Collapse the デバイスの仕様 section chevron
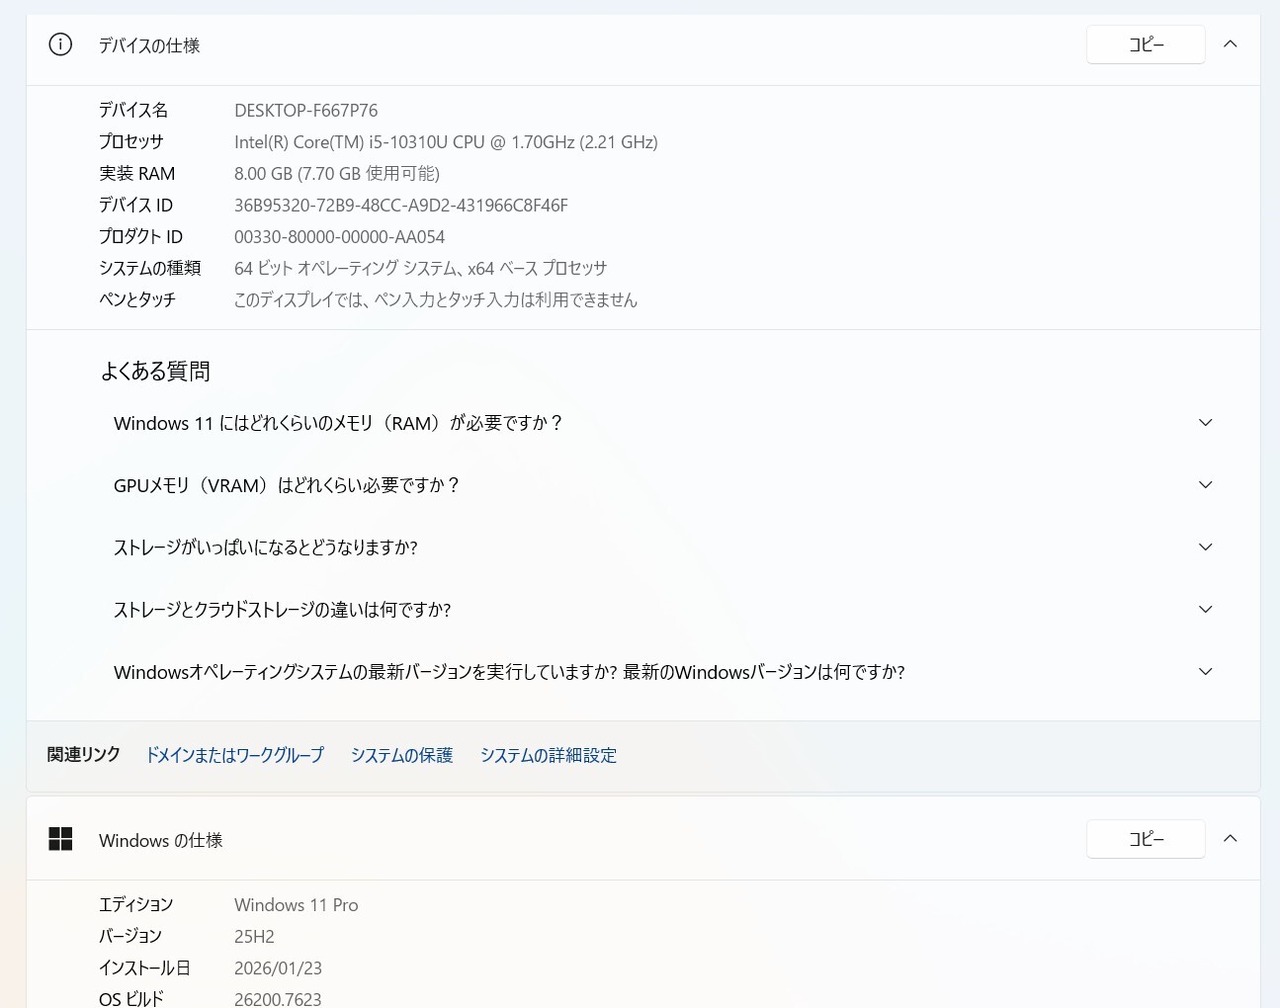Image resolution: width=1280 pixels, height=1008 pixels. [1230, 44]
